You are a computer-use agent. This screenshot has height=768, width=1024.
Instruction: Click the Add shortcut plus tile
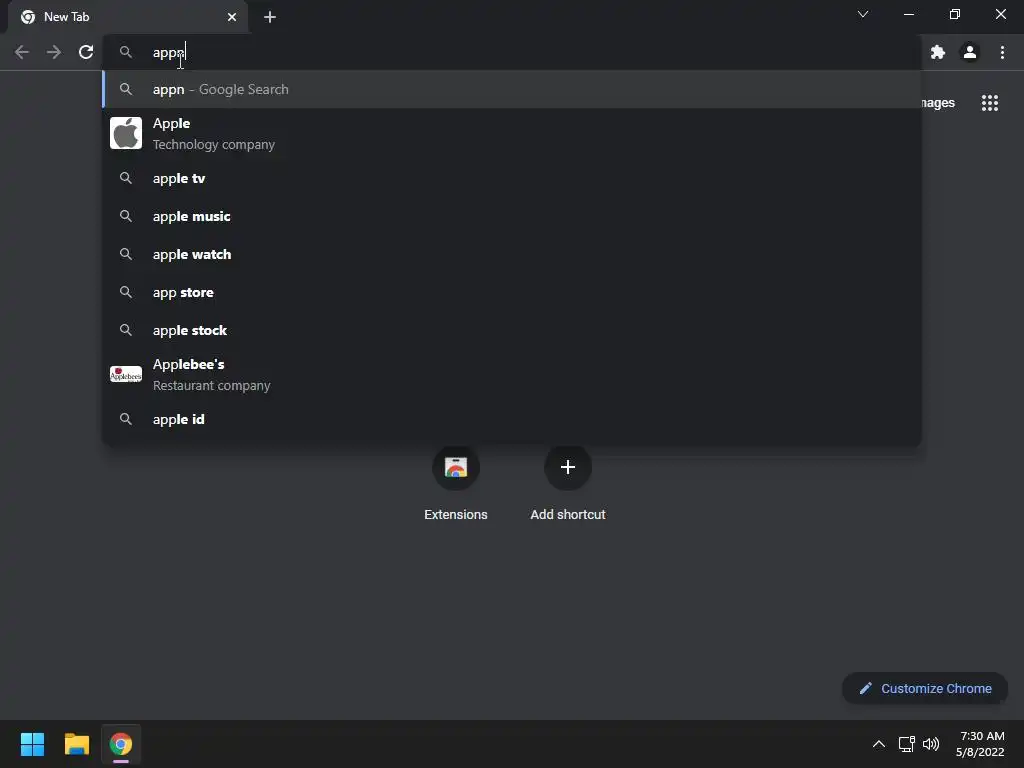point(568,484)
